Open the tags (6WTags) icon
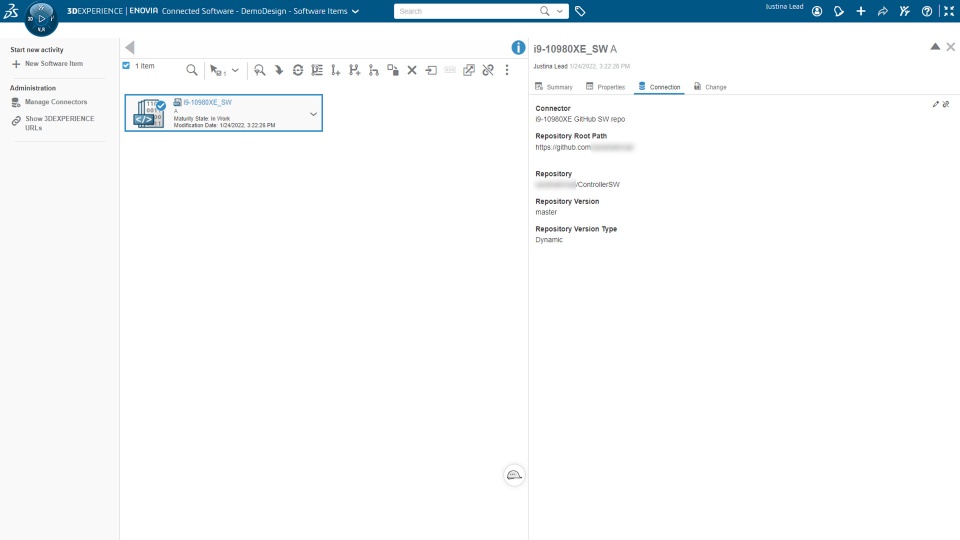This screenshot has height=540, width=960. 580,11
